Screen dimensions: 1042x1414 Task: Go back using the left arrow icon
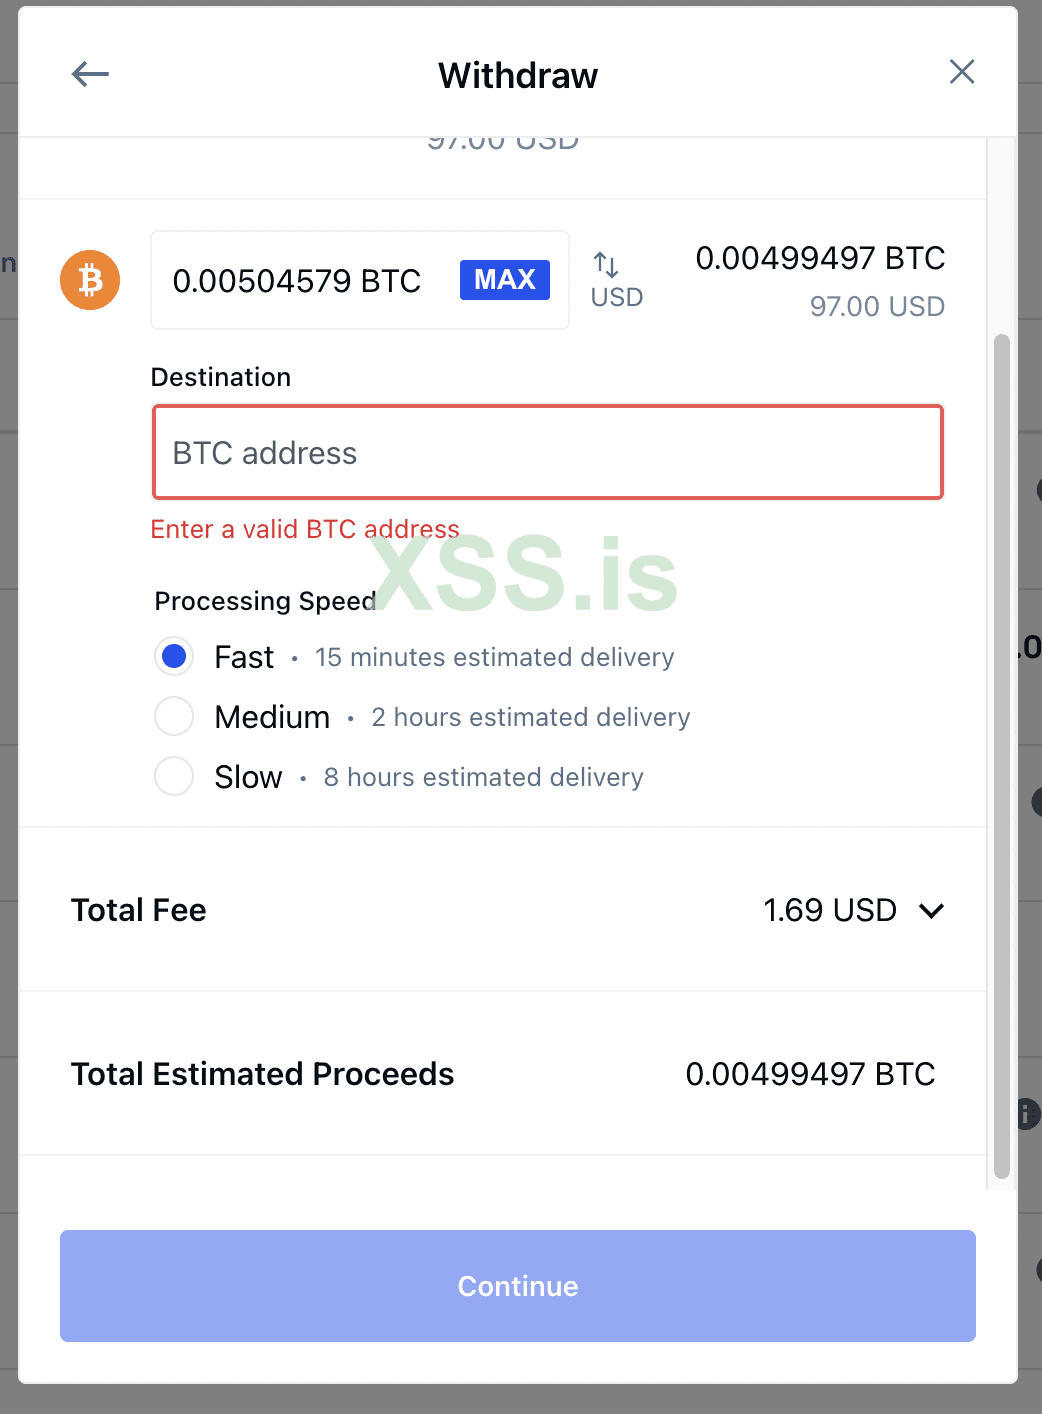(90, 74)
